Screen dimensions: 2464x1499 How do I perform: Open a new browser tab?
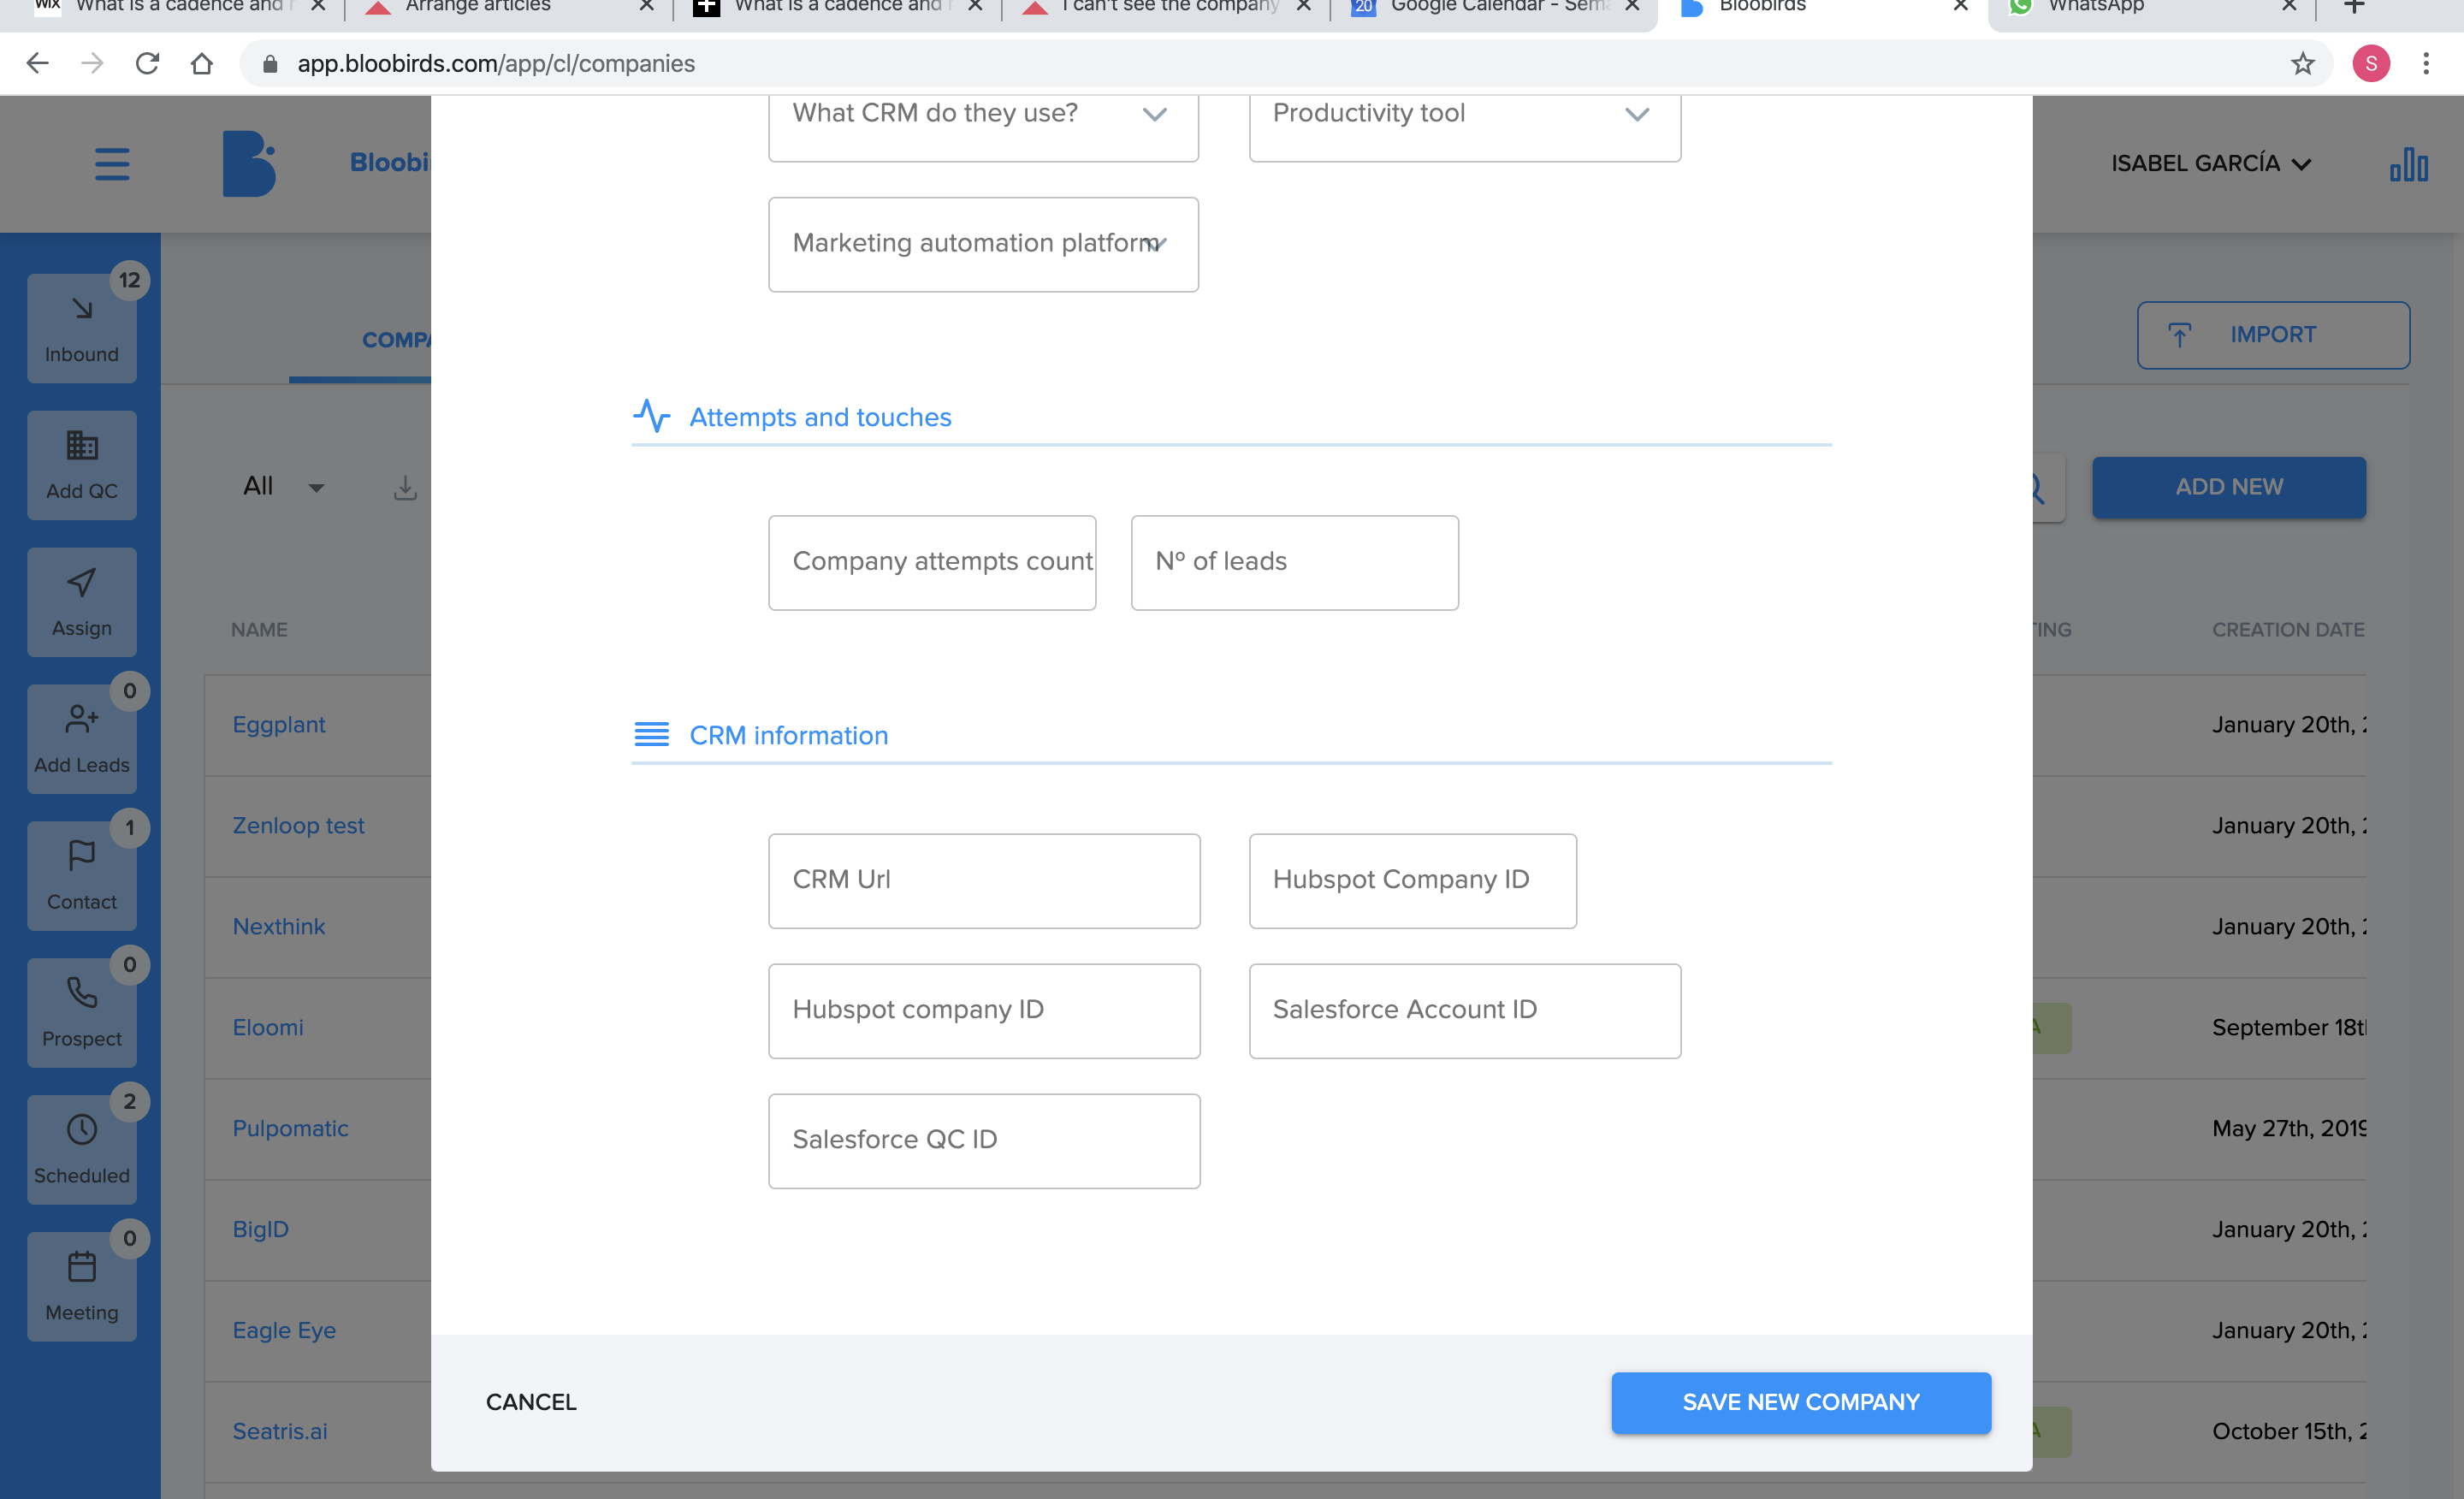point(2354,7)
